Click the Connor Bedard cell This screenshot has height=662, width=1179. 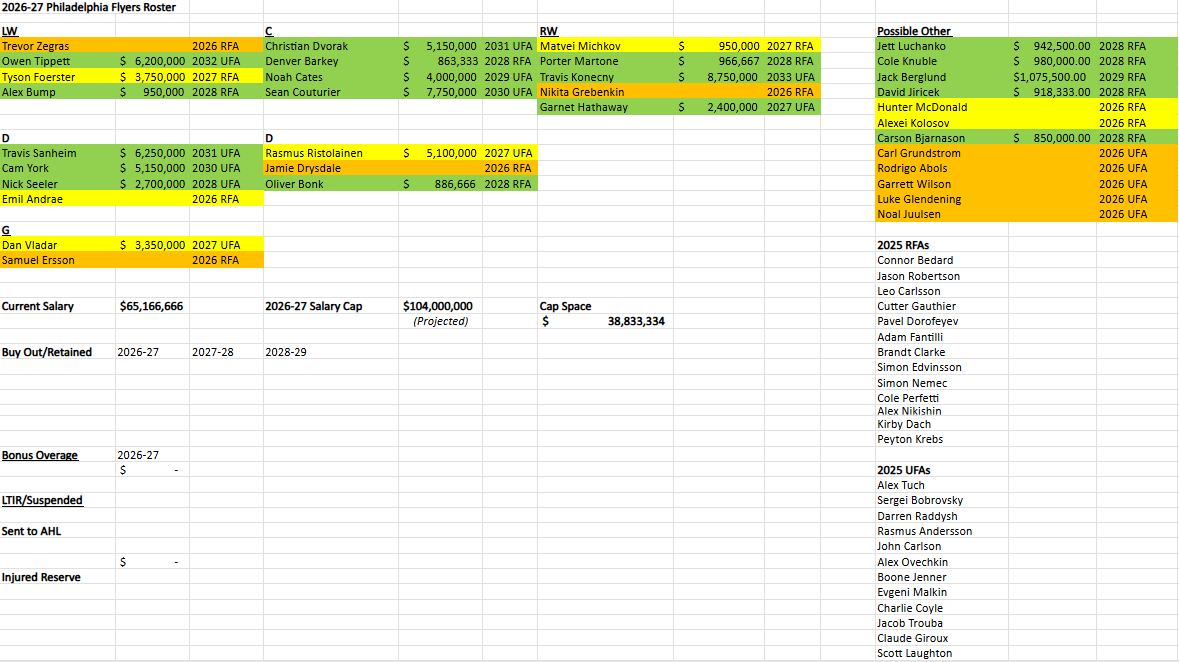tap(942, 260)
